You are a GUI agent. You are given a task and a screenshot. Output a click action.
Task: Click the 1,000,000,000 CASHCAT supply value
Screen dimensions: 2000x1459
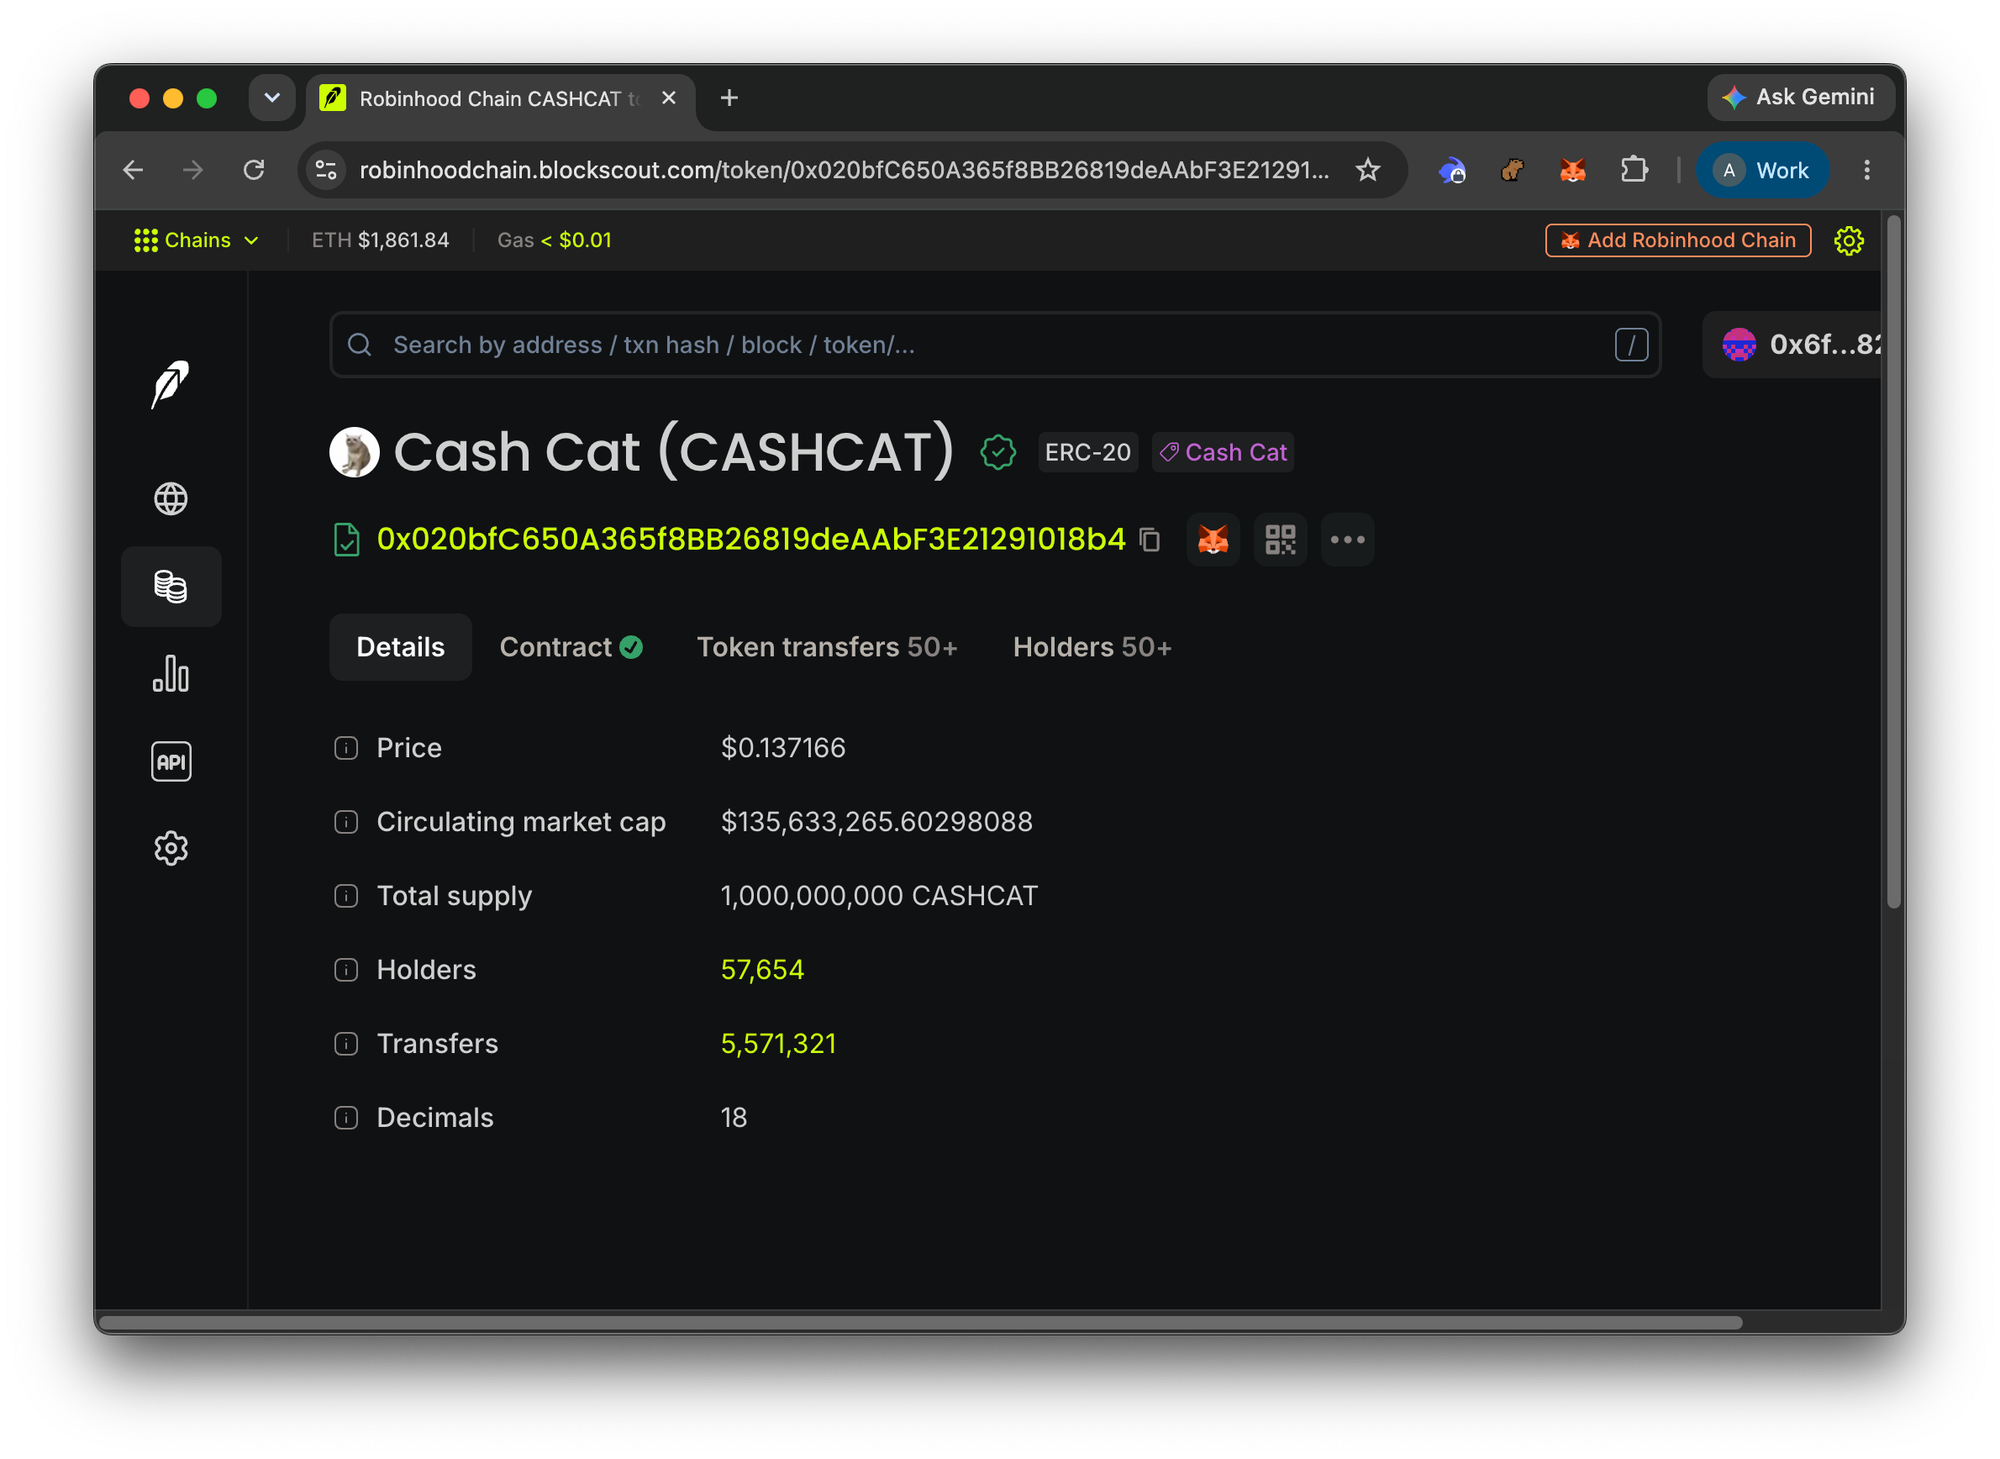tap(879, 896)
